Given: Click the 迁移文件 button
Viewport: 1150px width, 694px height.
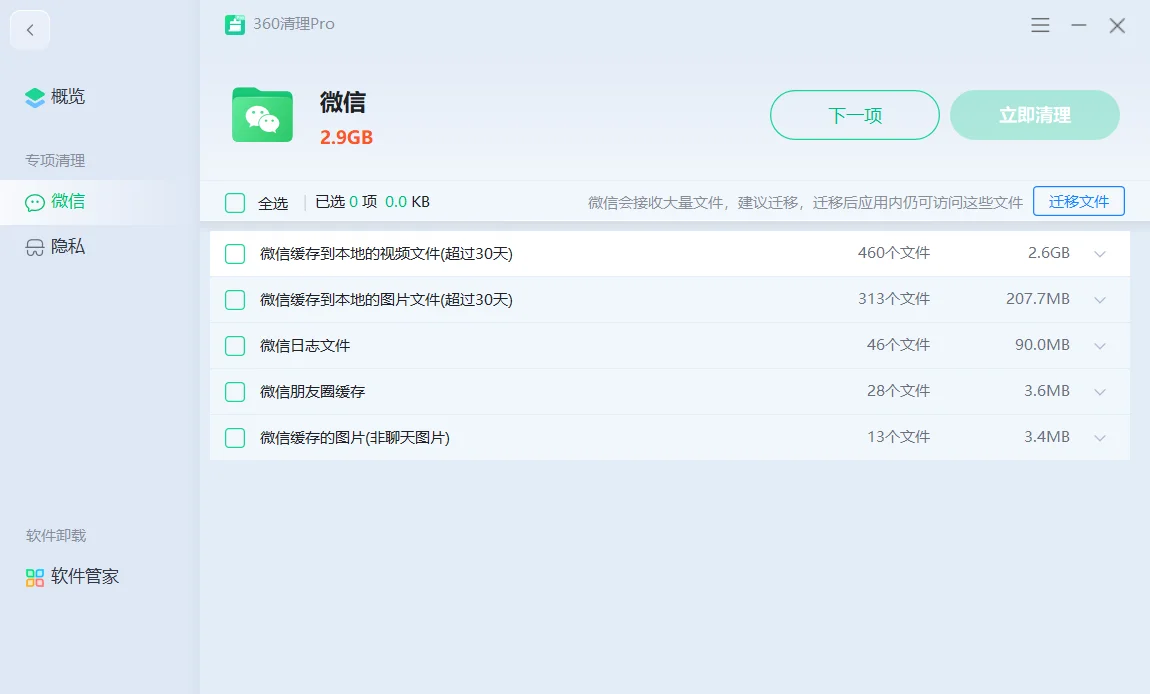Looking at the screenshot, I should 1078,202.
